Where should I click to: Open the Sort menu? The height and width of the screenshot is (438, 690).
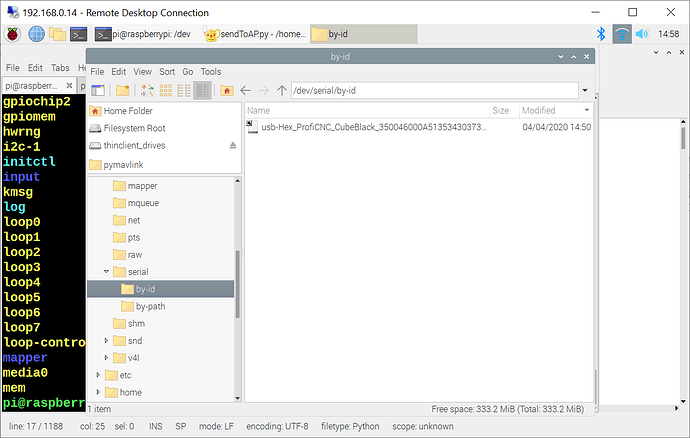(x=167, y=72)
